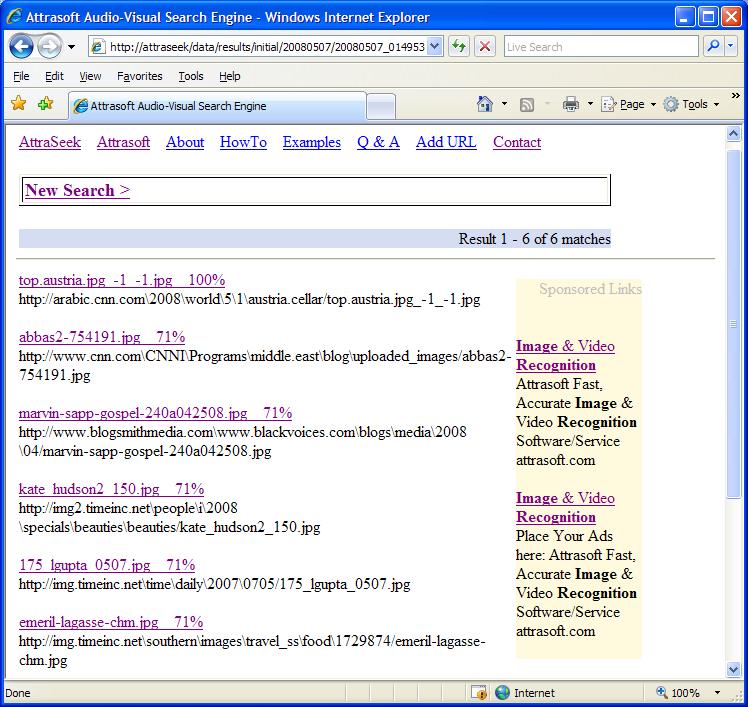This screenshot has width=748, height=707.
Task: Click the URL text ending 'kate_hudson2_150.jpg'
Action: (169, 518)
